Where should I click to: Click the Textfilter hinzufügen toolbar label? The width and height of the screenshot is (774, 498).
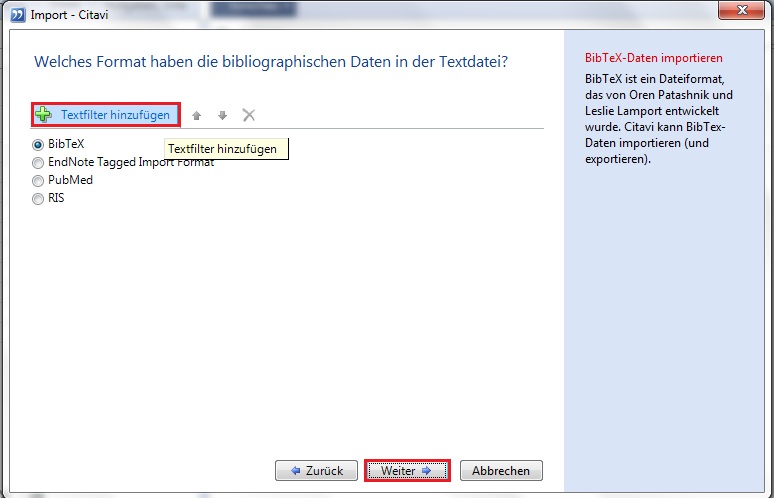(x=115, y=115)
